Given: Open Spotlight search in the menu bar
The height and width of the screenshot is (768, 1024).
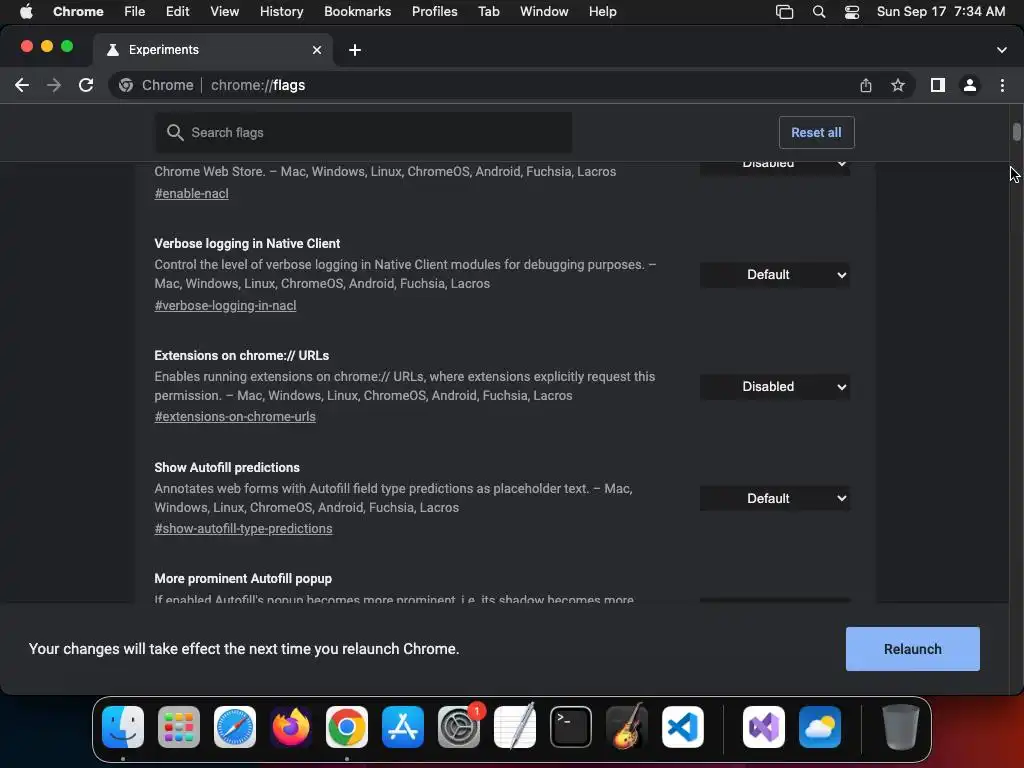Looking at the screenshot, I should 819,12.
